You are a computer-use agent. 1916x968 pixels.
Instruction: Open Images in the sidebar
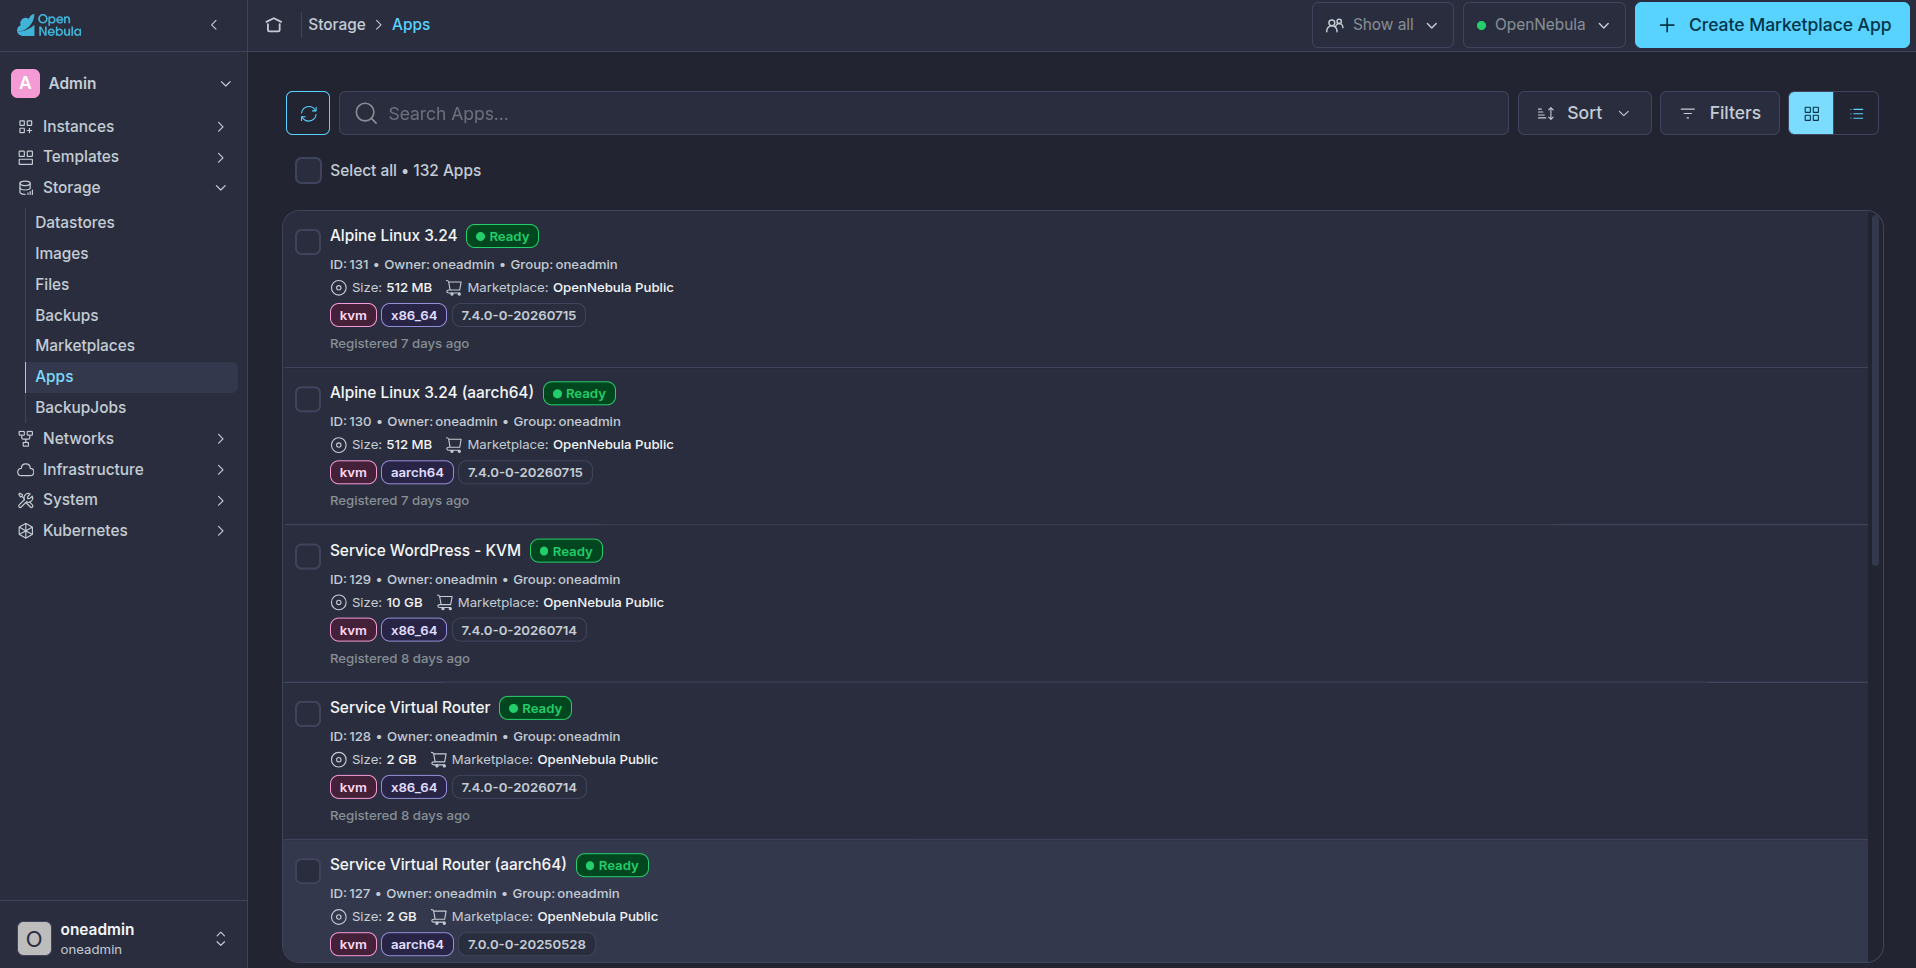[62, 254]
